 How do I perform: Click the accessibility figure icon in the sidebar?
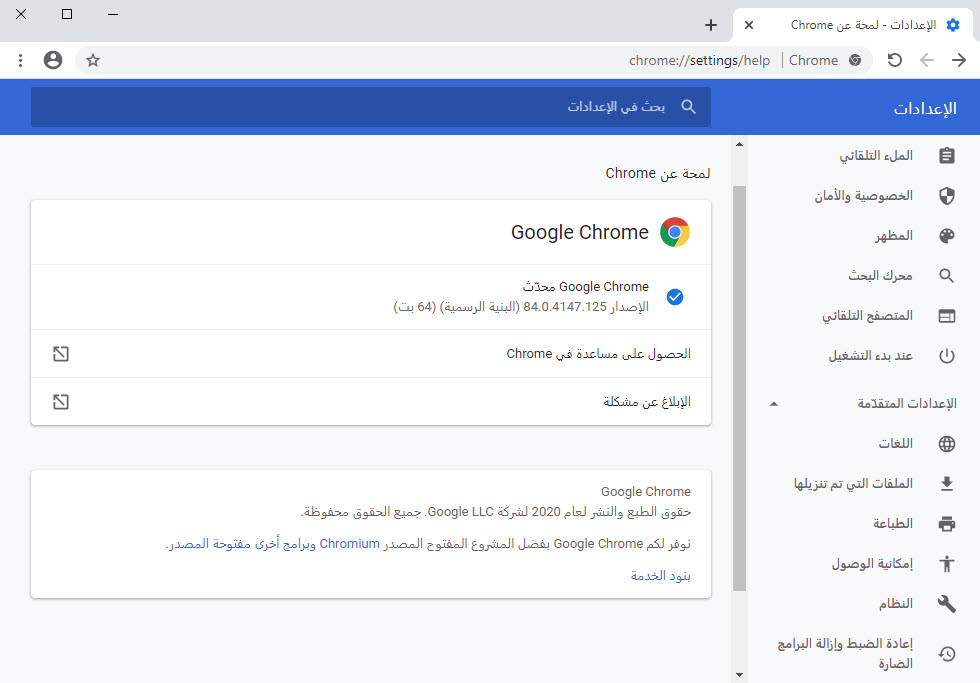[947, 564]
